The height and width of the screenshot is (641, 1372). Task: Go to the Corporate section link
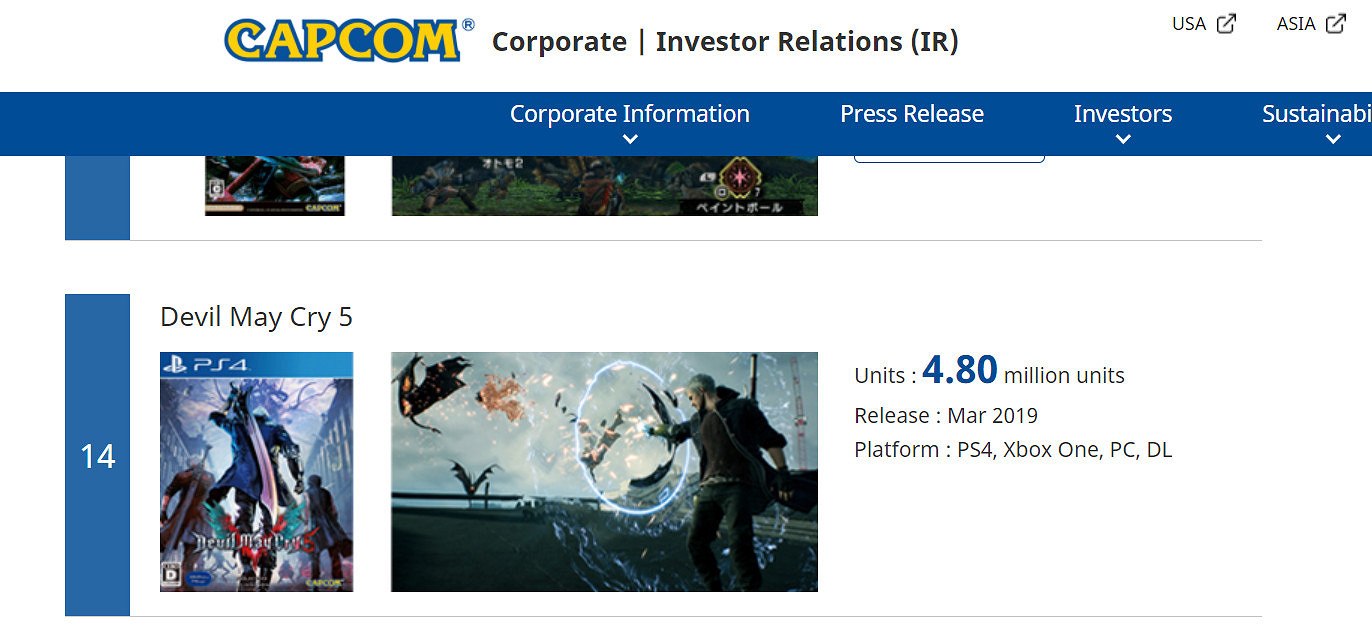click(559, 42)
